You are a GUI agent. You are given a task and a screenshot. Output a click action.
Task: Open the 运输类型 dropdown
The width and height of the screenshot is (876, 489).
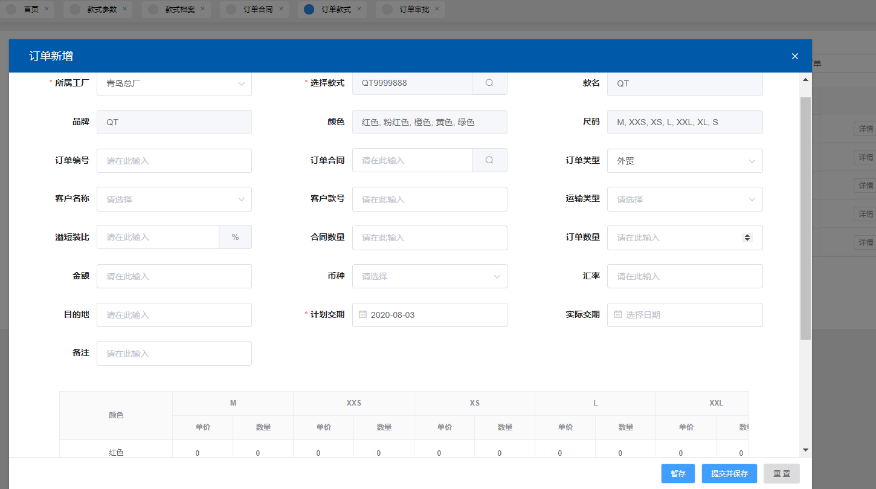pos(751,199)
